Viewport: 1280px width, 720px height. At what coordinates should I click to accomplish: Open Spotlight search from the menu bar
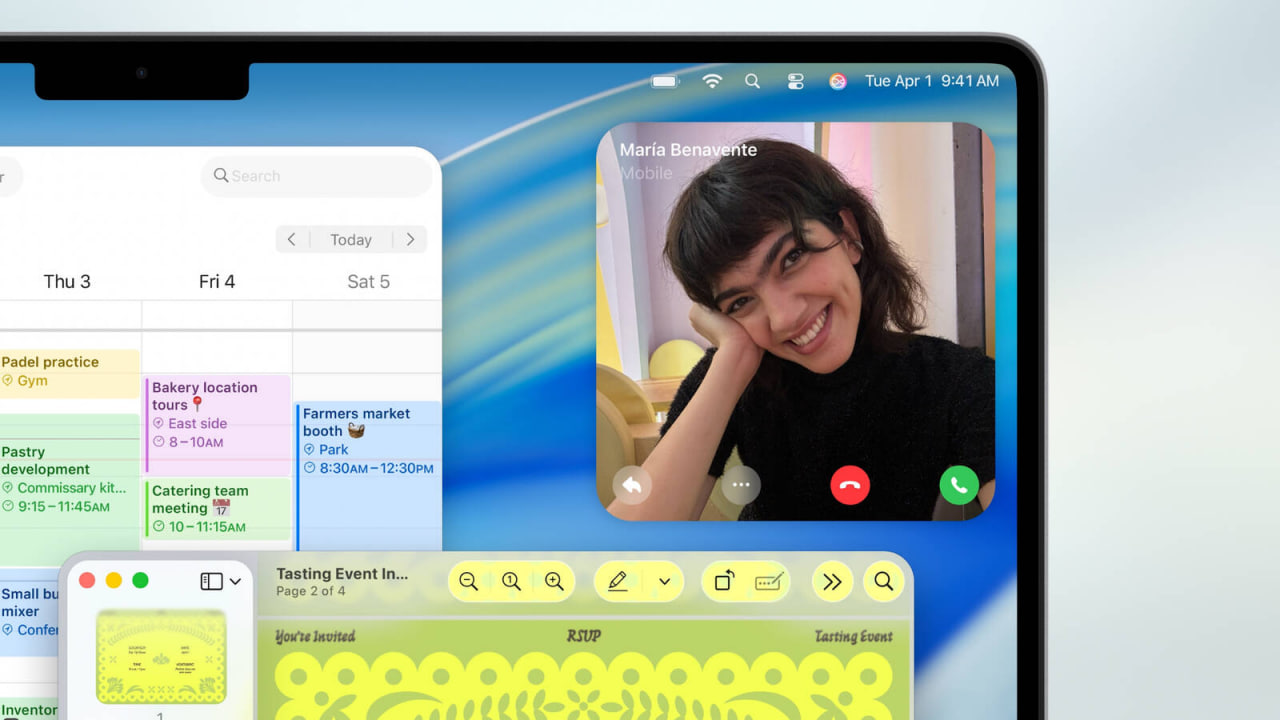752,81
